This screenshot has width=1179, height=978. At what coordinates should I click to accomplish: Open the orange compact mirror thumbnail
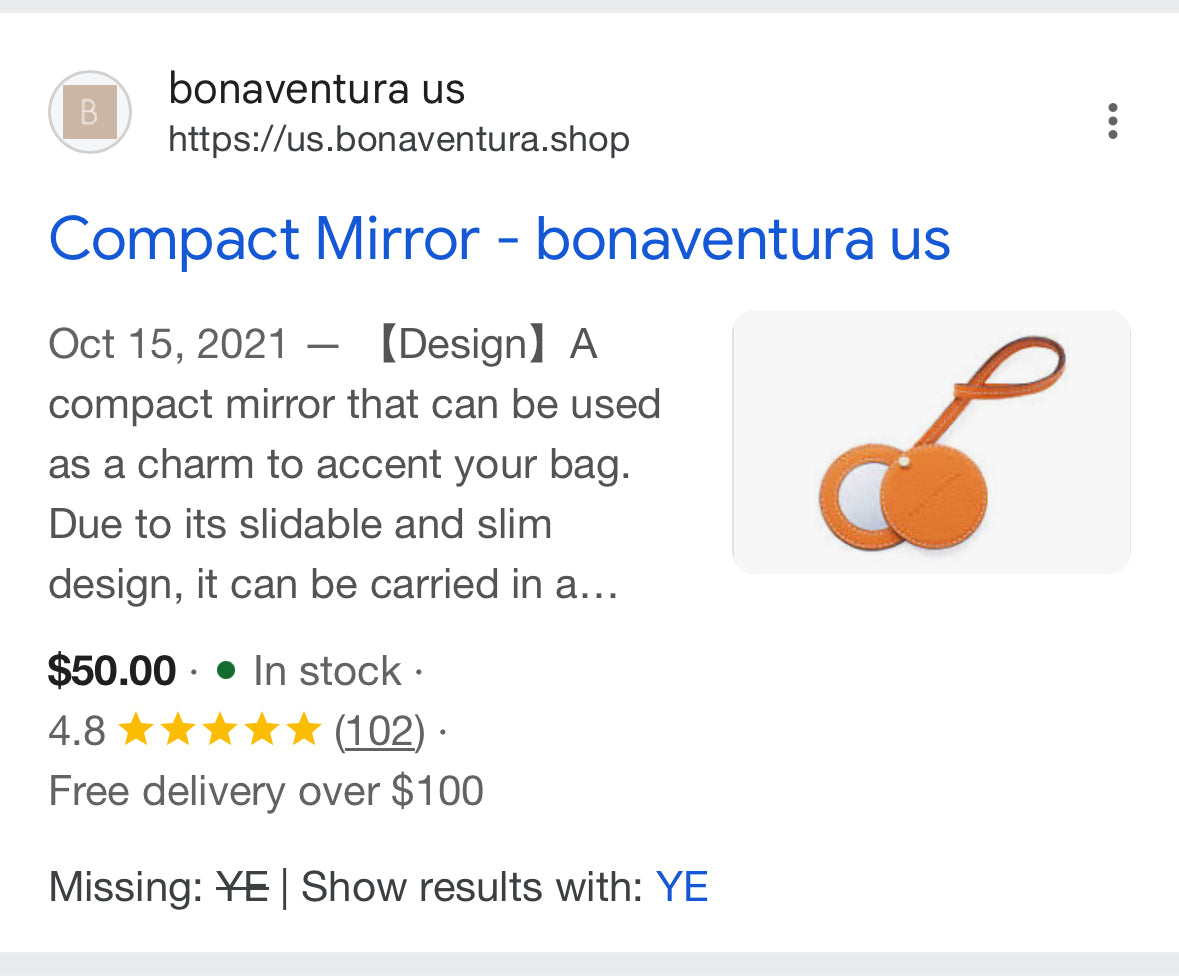click(931, 441)
